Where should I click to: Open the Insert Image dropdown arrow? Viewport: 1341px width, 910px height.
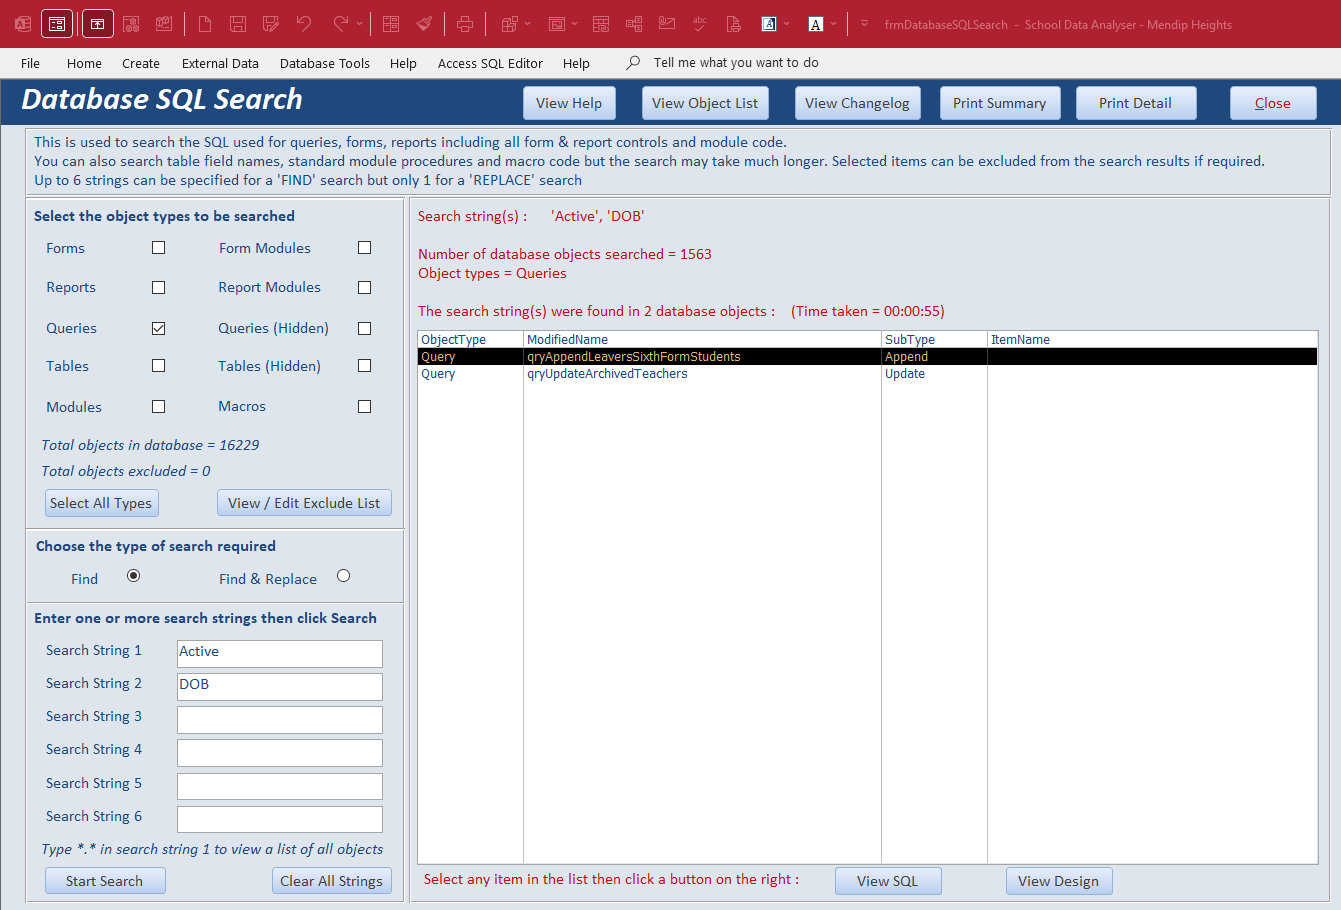pos(574,24)
